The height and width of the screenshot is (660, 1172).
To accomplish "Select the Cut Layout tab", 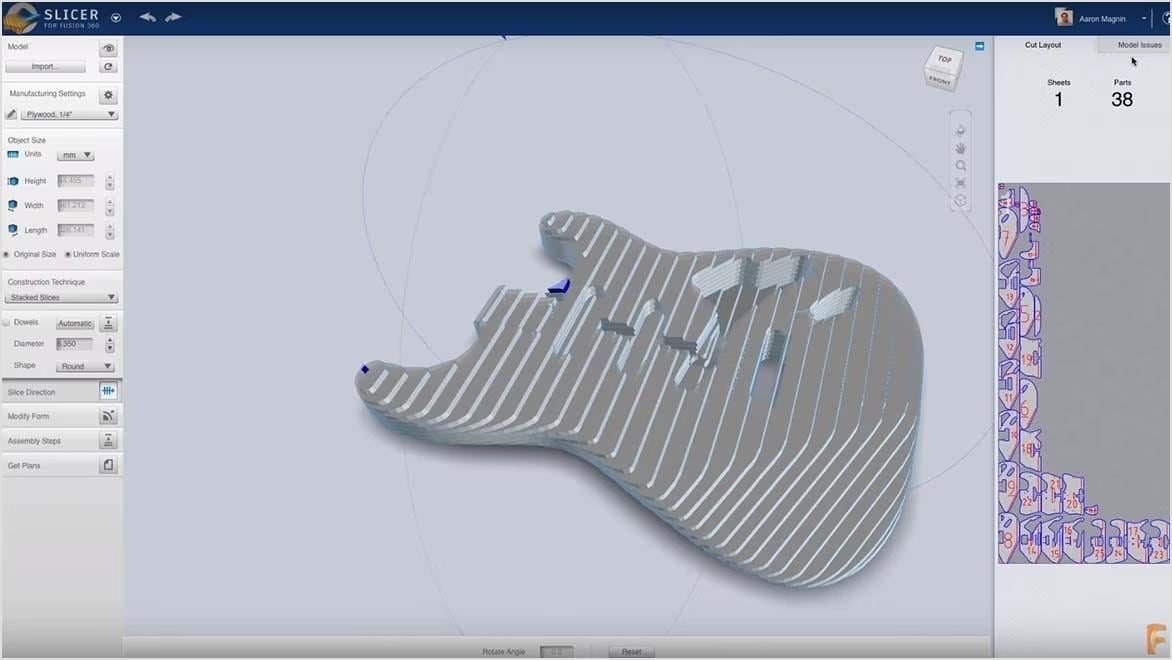I will pos(1042,44).
